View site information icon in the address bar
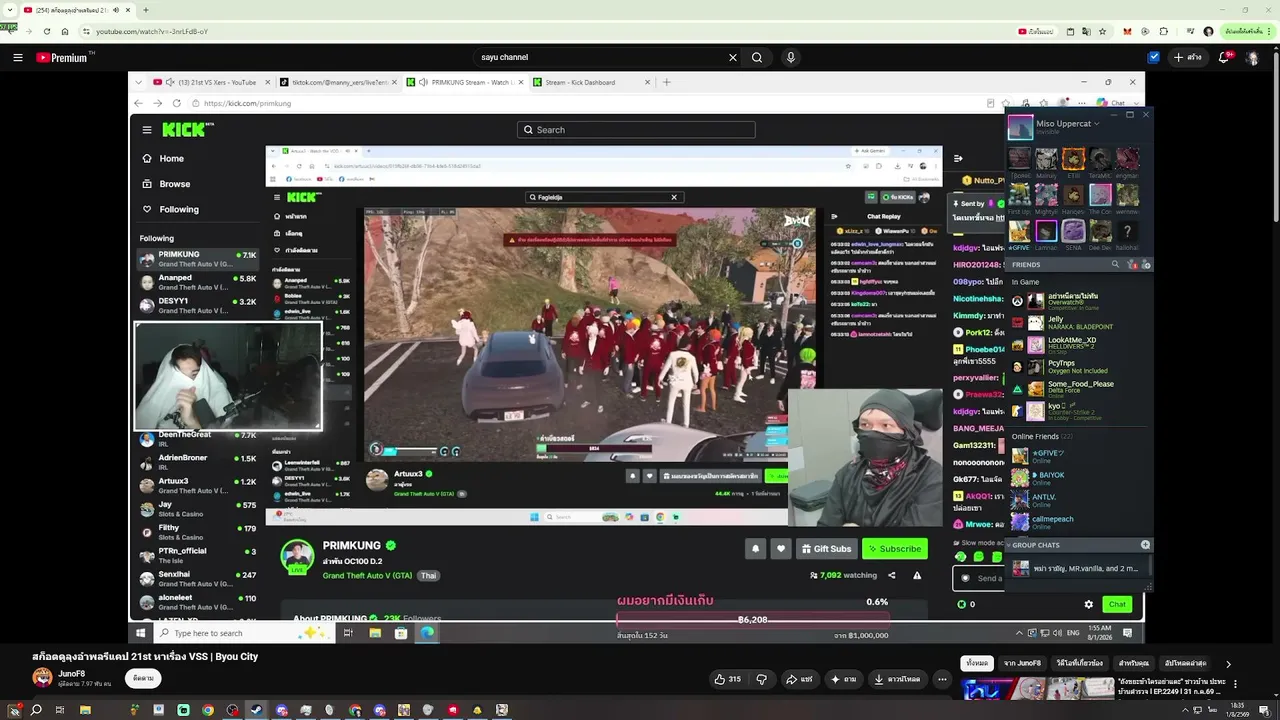Screen dimensions: 1280x720 88,32
